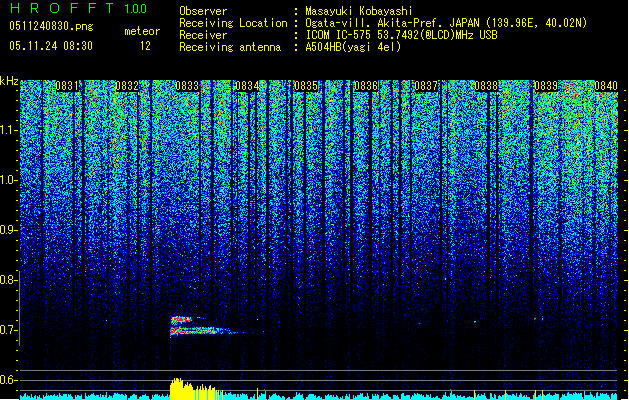Click the 0.9 kHz axis label

[8, 230]
